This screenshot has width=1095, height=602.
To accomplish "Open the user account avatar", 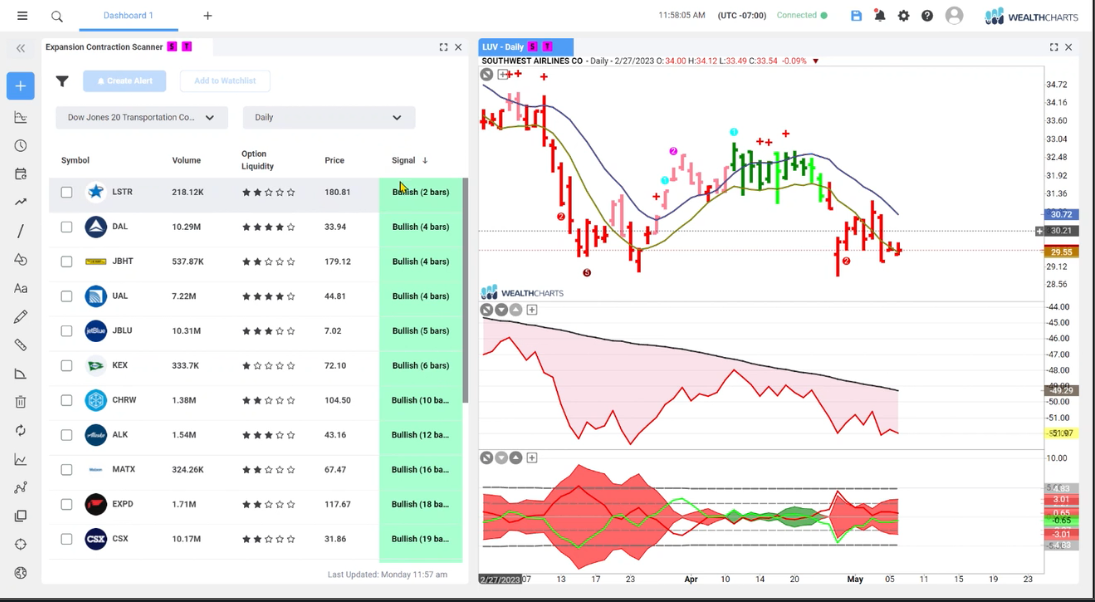I will (x=954, y=15).
